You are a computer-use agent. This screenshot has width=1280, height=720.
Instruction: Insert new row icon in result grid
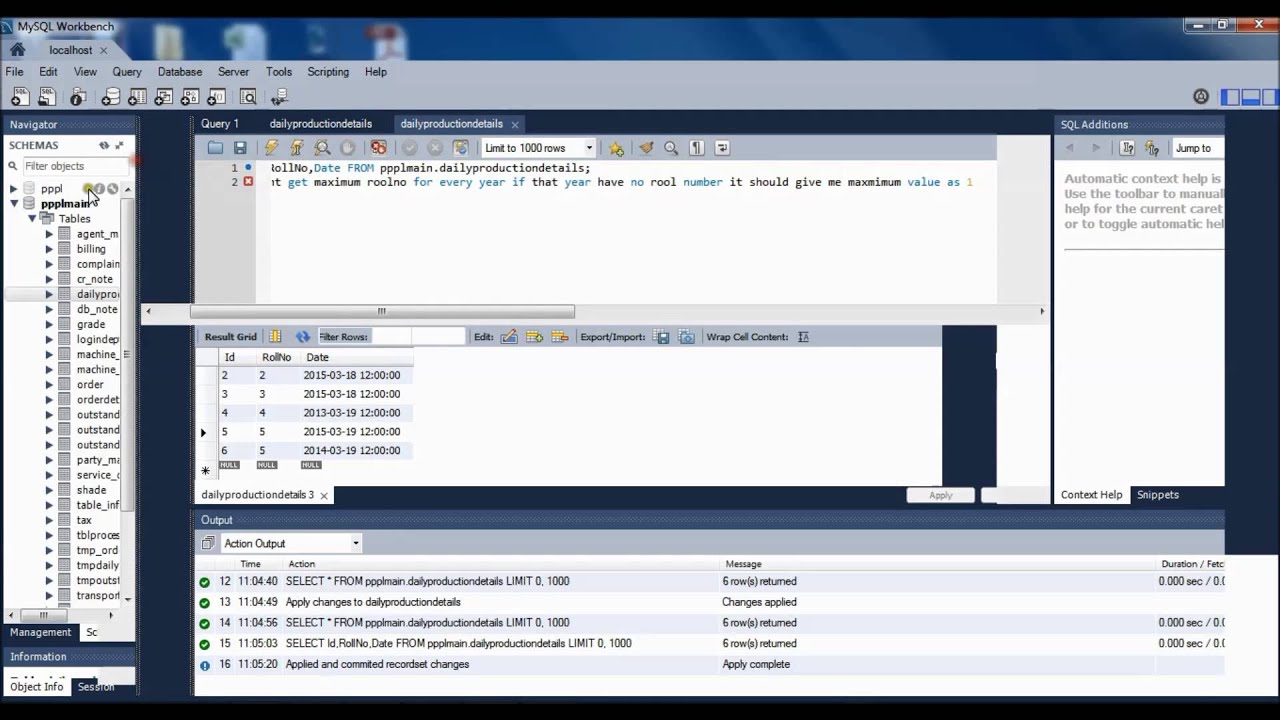click(534, 337)
